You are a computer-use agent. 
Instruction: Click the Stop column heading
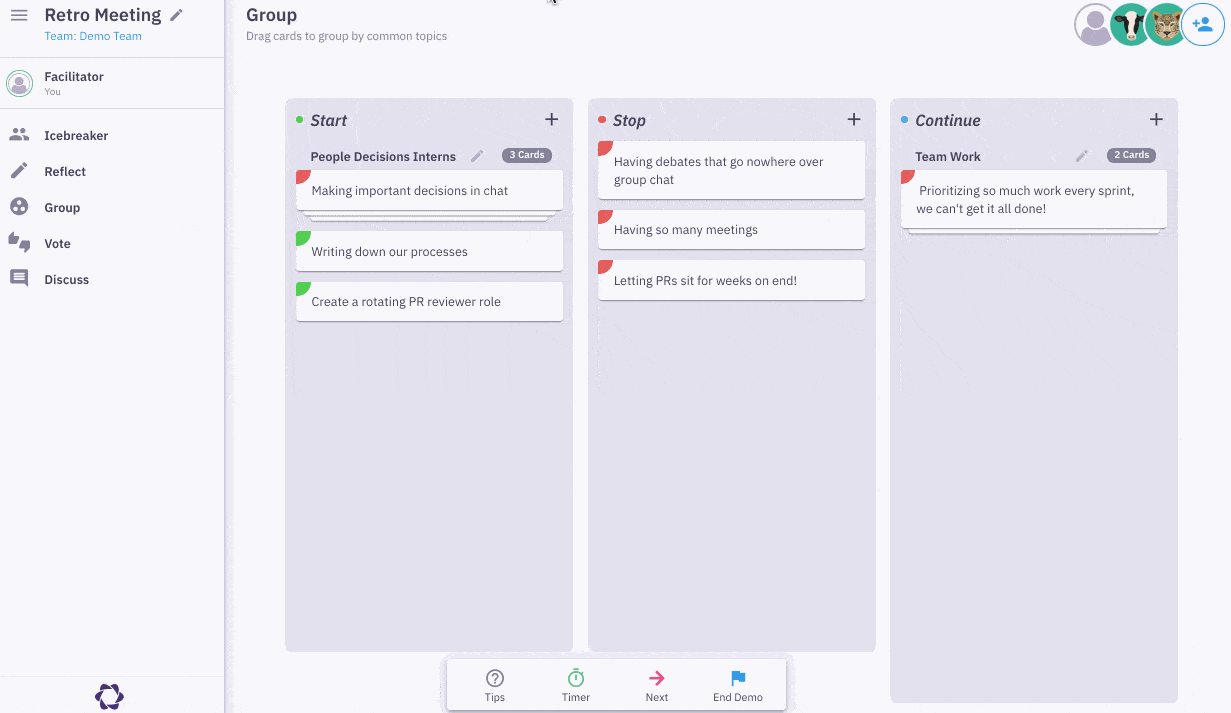point(629,120)
